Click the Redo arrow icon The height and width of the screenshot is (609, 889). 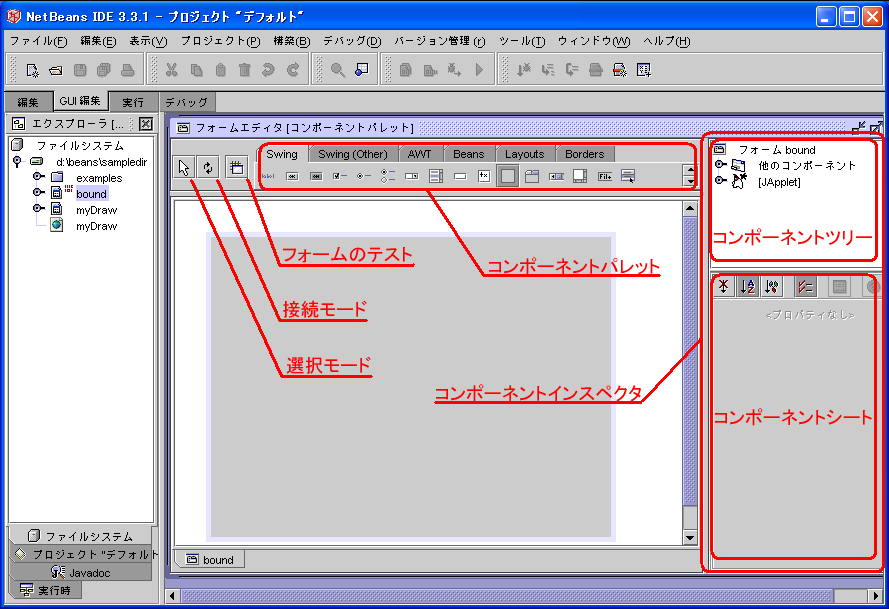click(x=293, y=70)
